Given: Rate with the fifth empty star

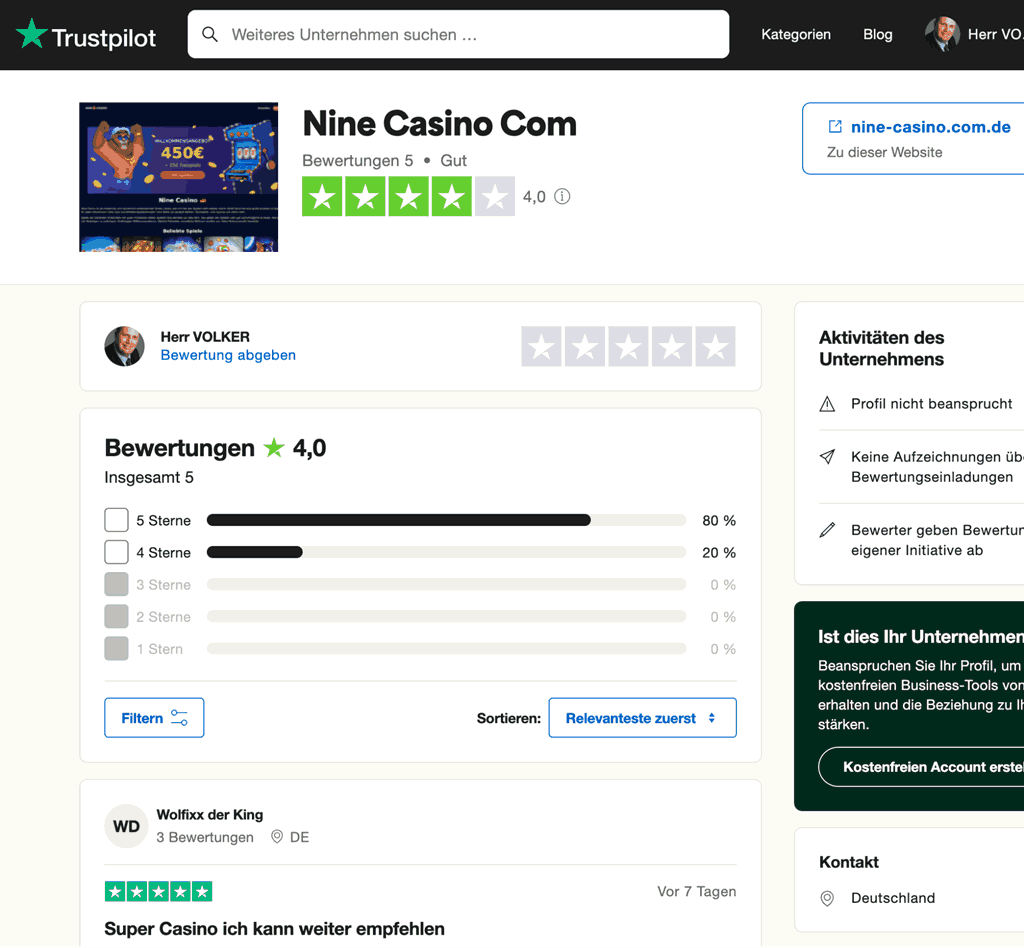Looking at the screenshot, I should coord(715,347).
